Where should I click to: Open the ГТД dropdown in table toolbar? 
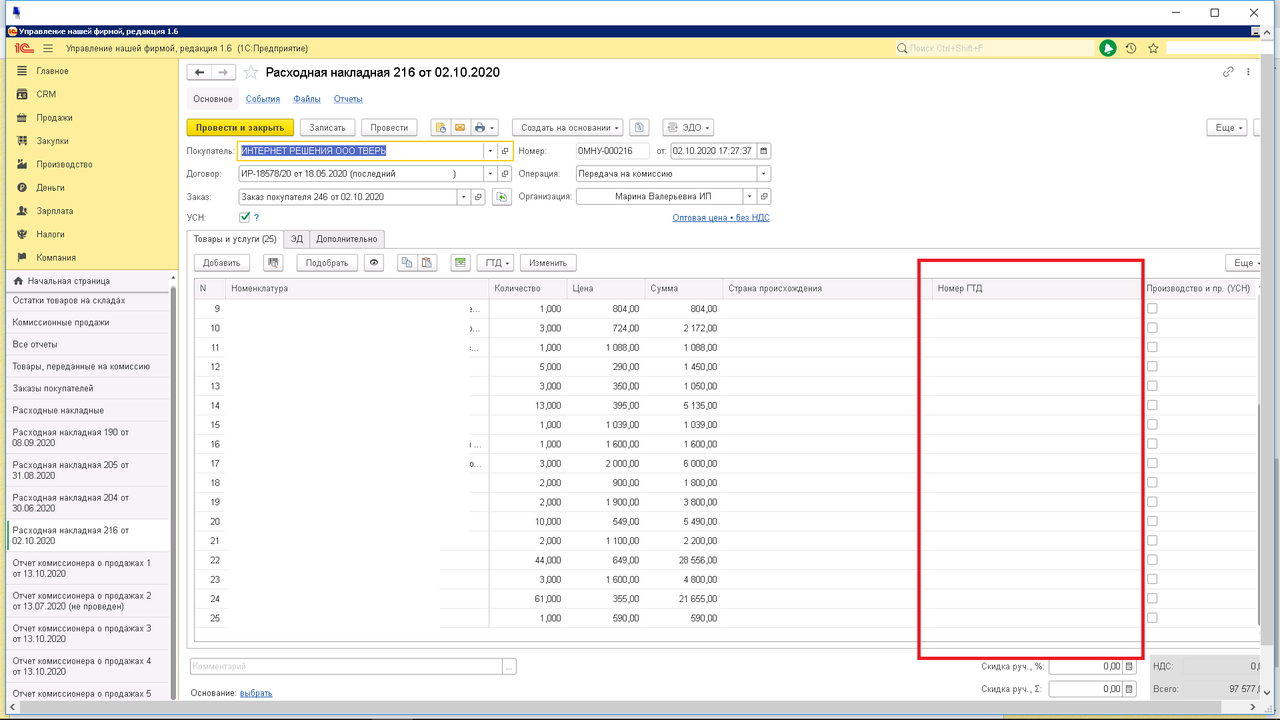click(495, 262)
